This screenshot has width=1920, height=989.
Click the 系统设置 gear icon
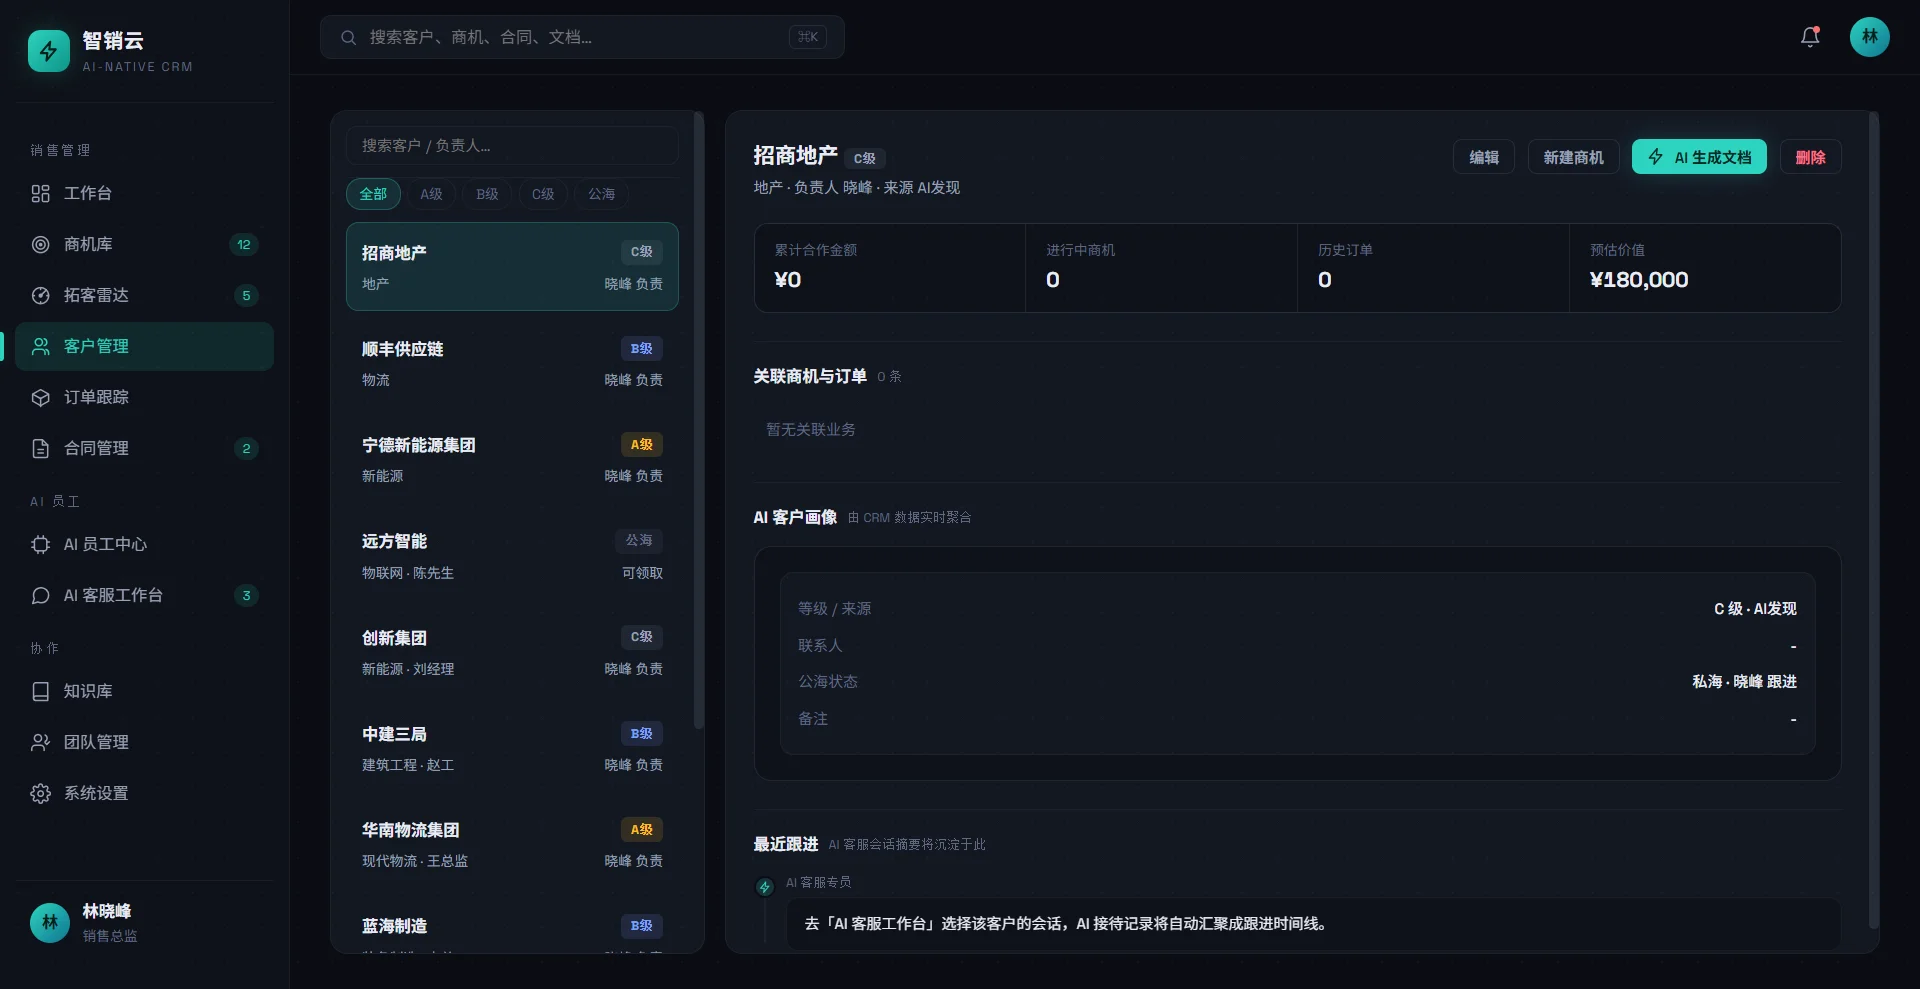click(40, 793)
